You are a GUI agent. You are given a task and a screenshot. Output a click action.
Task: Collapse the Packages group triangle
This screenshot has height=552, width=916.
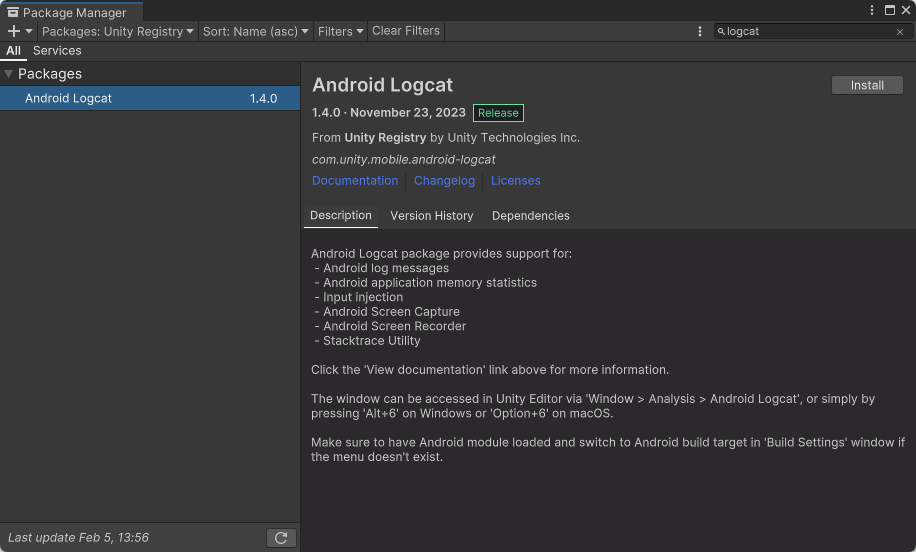8,74
